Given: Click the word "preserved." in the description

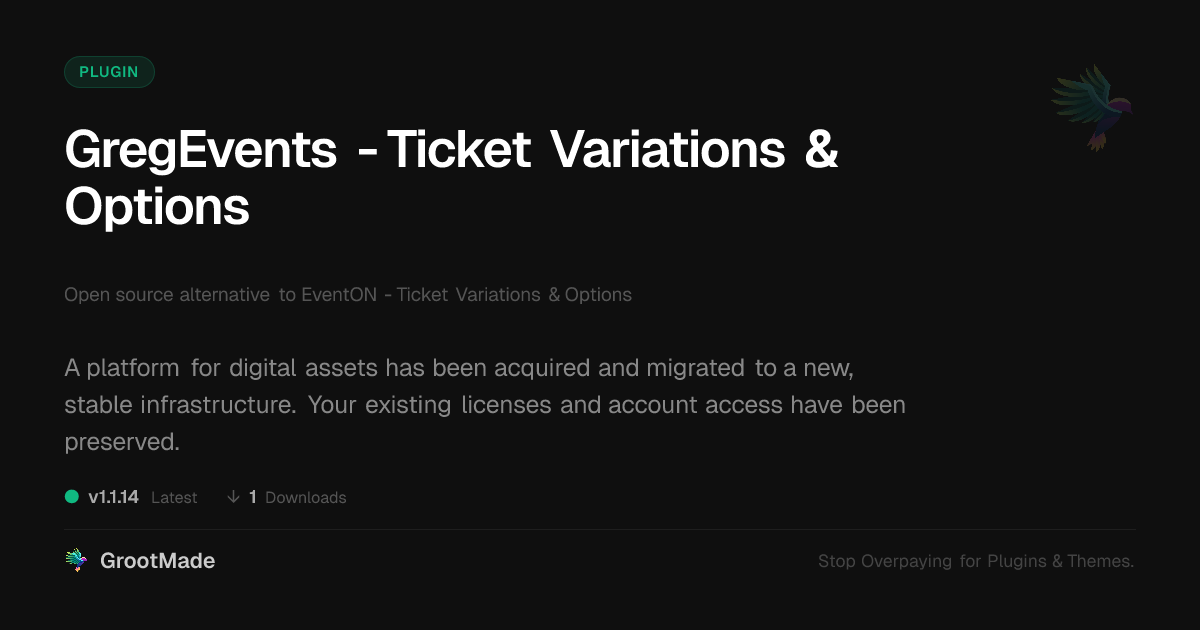Looking at the screenshot, I should [x=122, y=442].
